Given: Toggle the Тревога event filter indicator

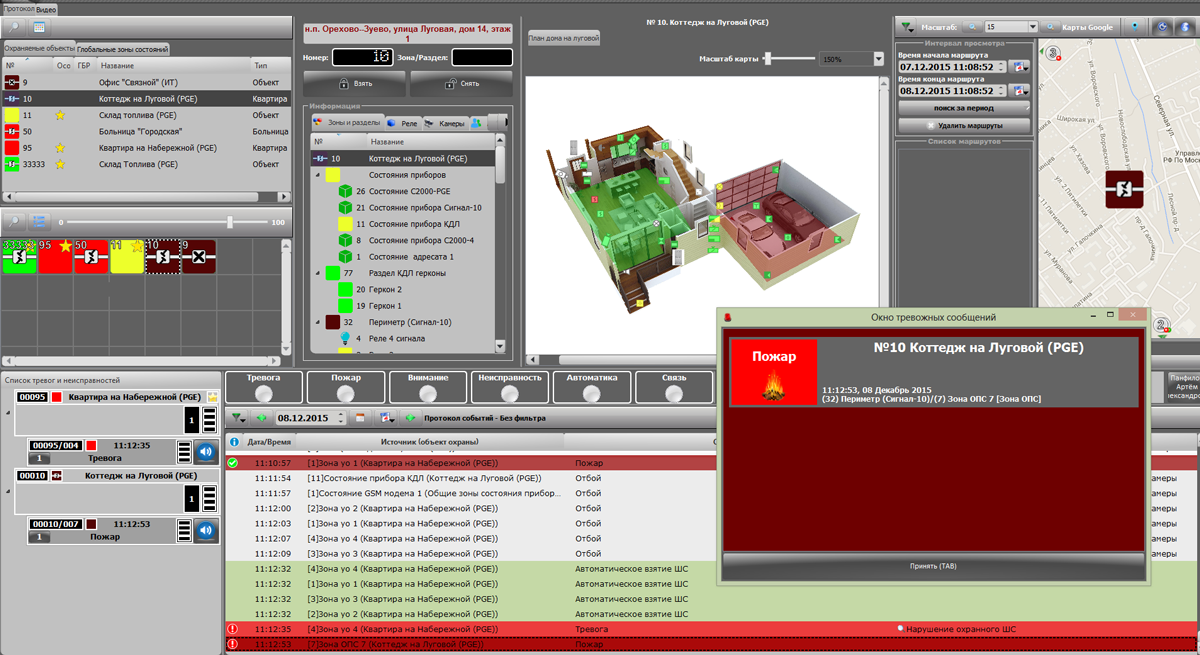Looking at the screenshot, I should click(x=264, y=393).
